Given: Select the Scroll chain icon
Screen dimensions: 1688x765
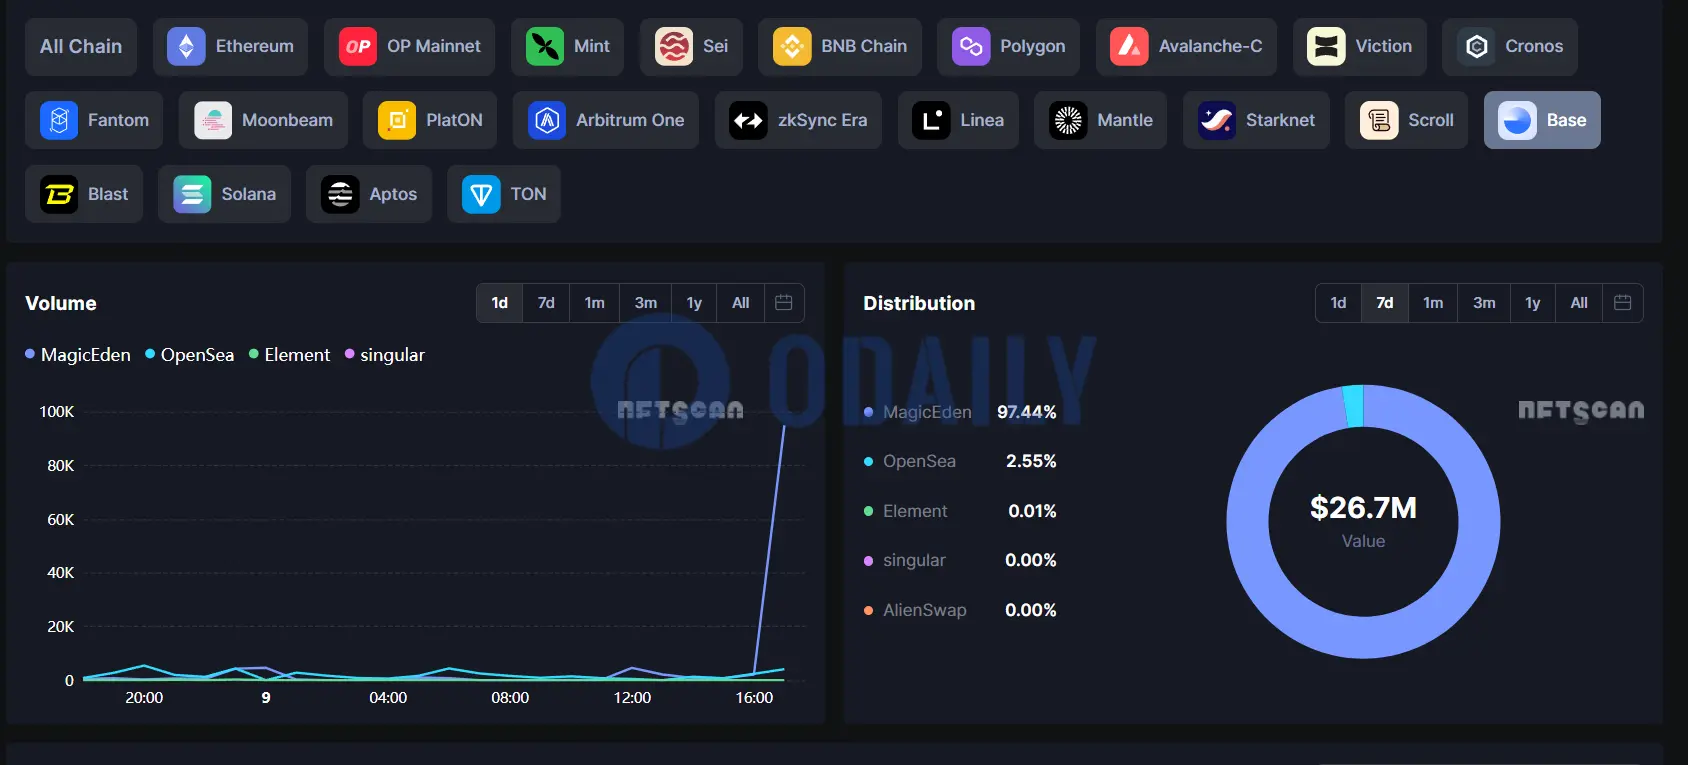Looking at the screenshot, I should pyautogui.click(x=1379, y=120).
